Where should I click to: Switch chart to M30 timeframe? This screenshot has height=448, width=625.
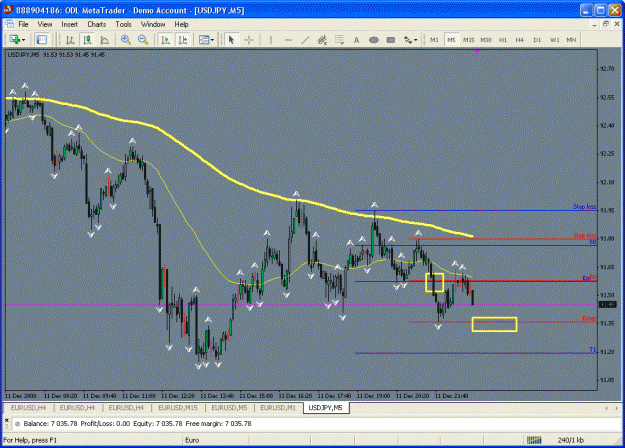point(485,39)
